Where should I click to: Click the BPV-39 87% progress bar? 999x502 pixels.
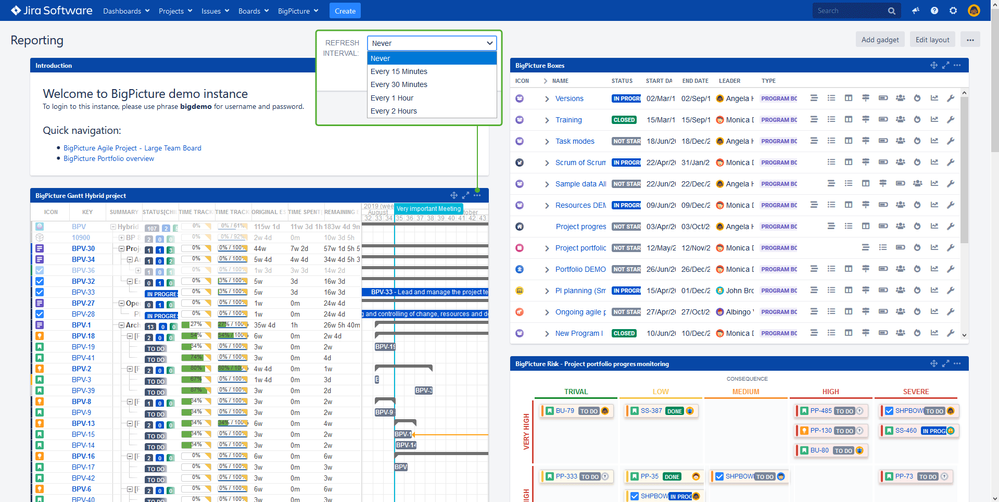[x=196, y=391]
